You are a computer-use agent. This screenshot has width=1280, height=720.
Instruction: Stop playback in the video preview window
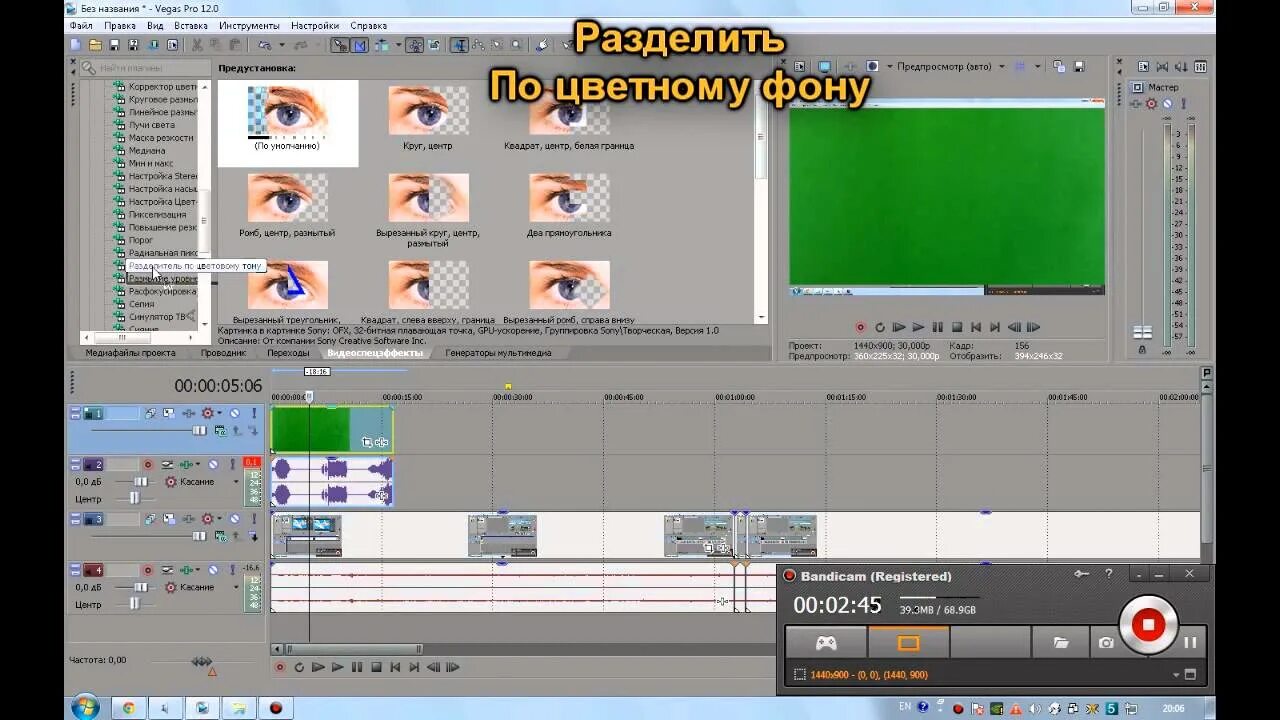point(957,327)
